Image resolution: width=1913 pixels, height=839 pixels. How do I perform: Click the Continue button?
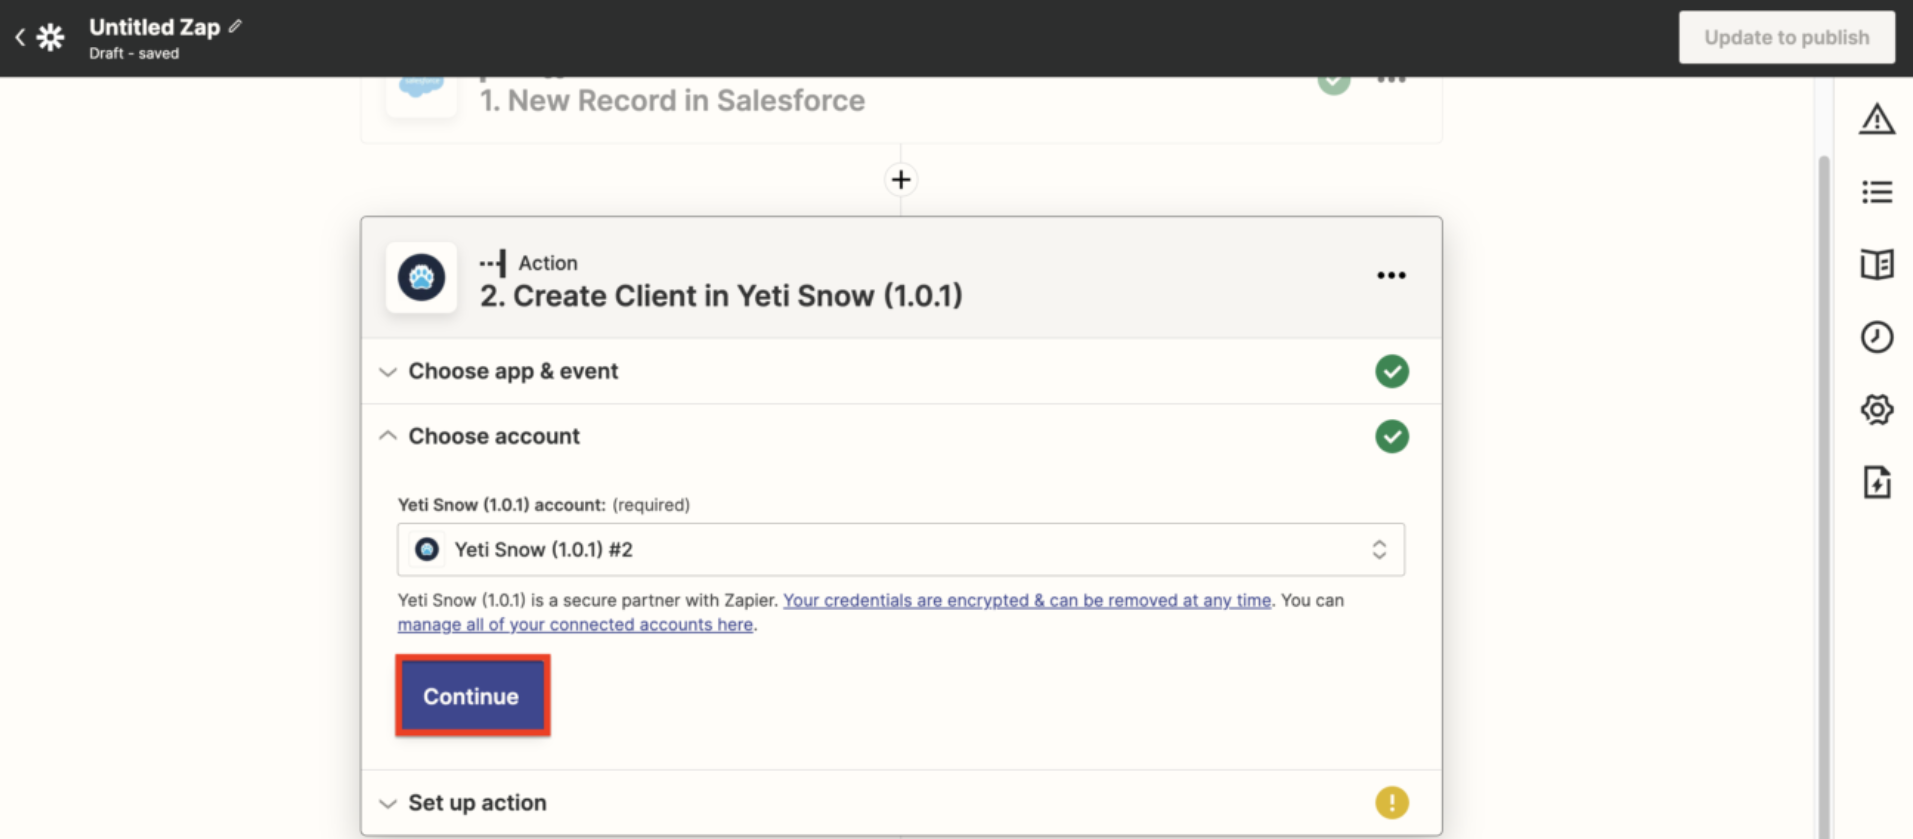(472, 696)
